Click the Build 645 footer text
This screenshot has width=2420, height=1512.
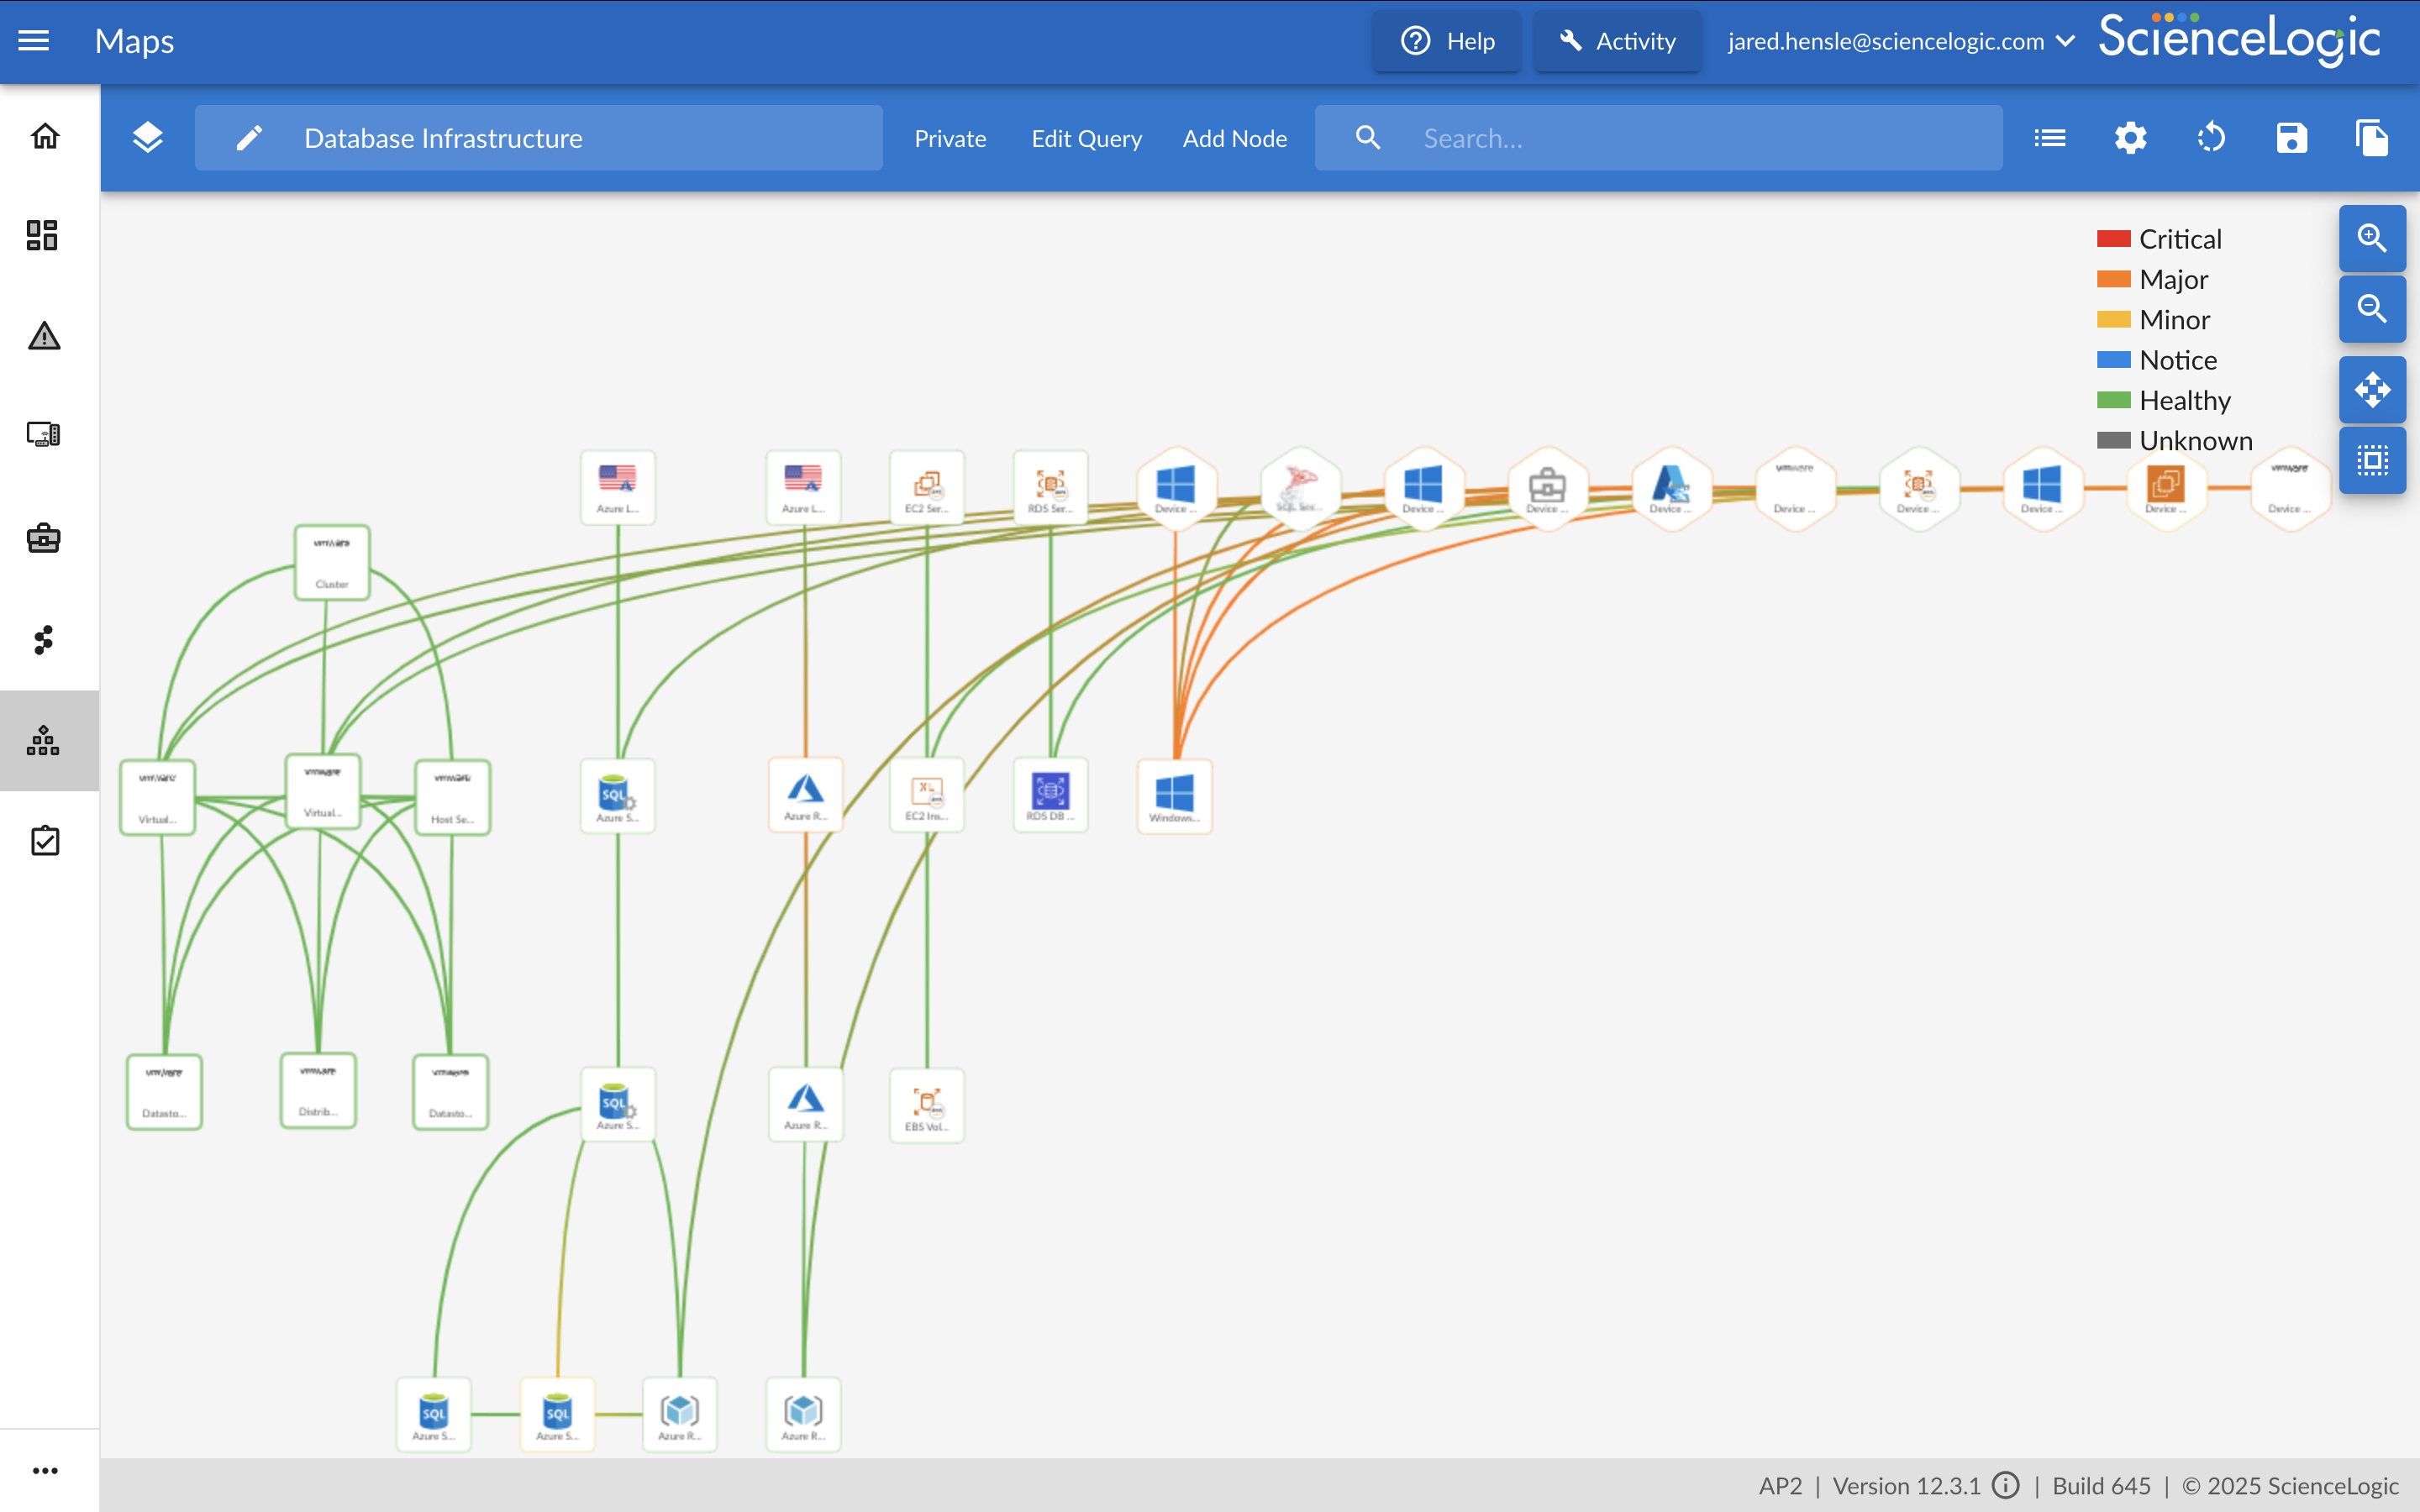click(2101, 1485)
